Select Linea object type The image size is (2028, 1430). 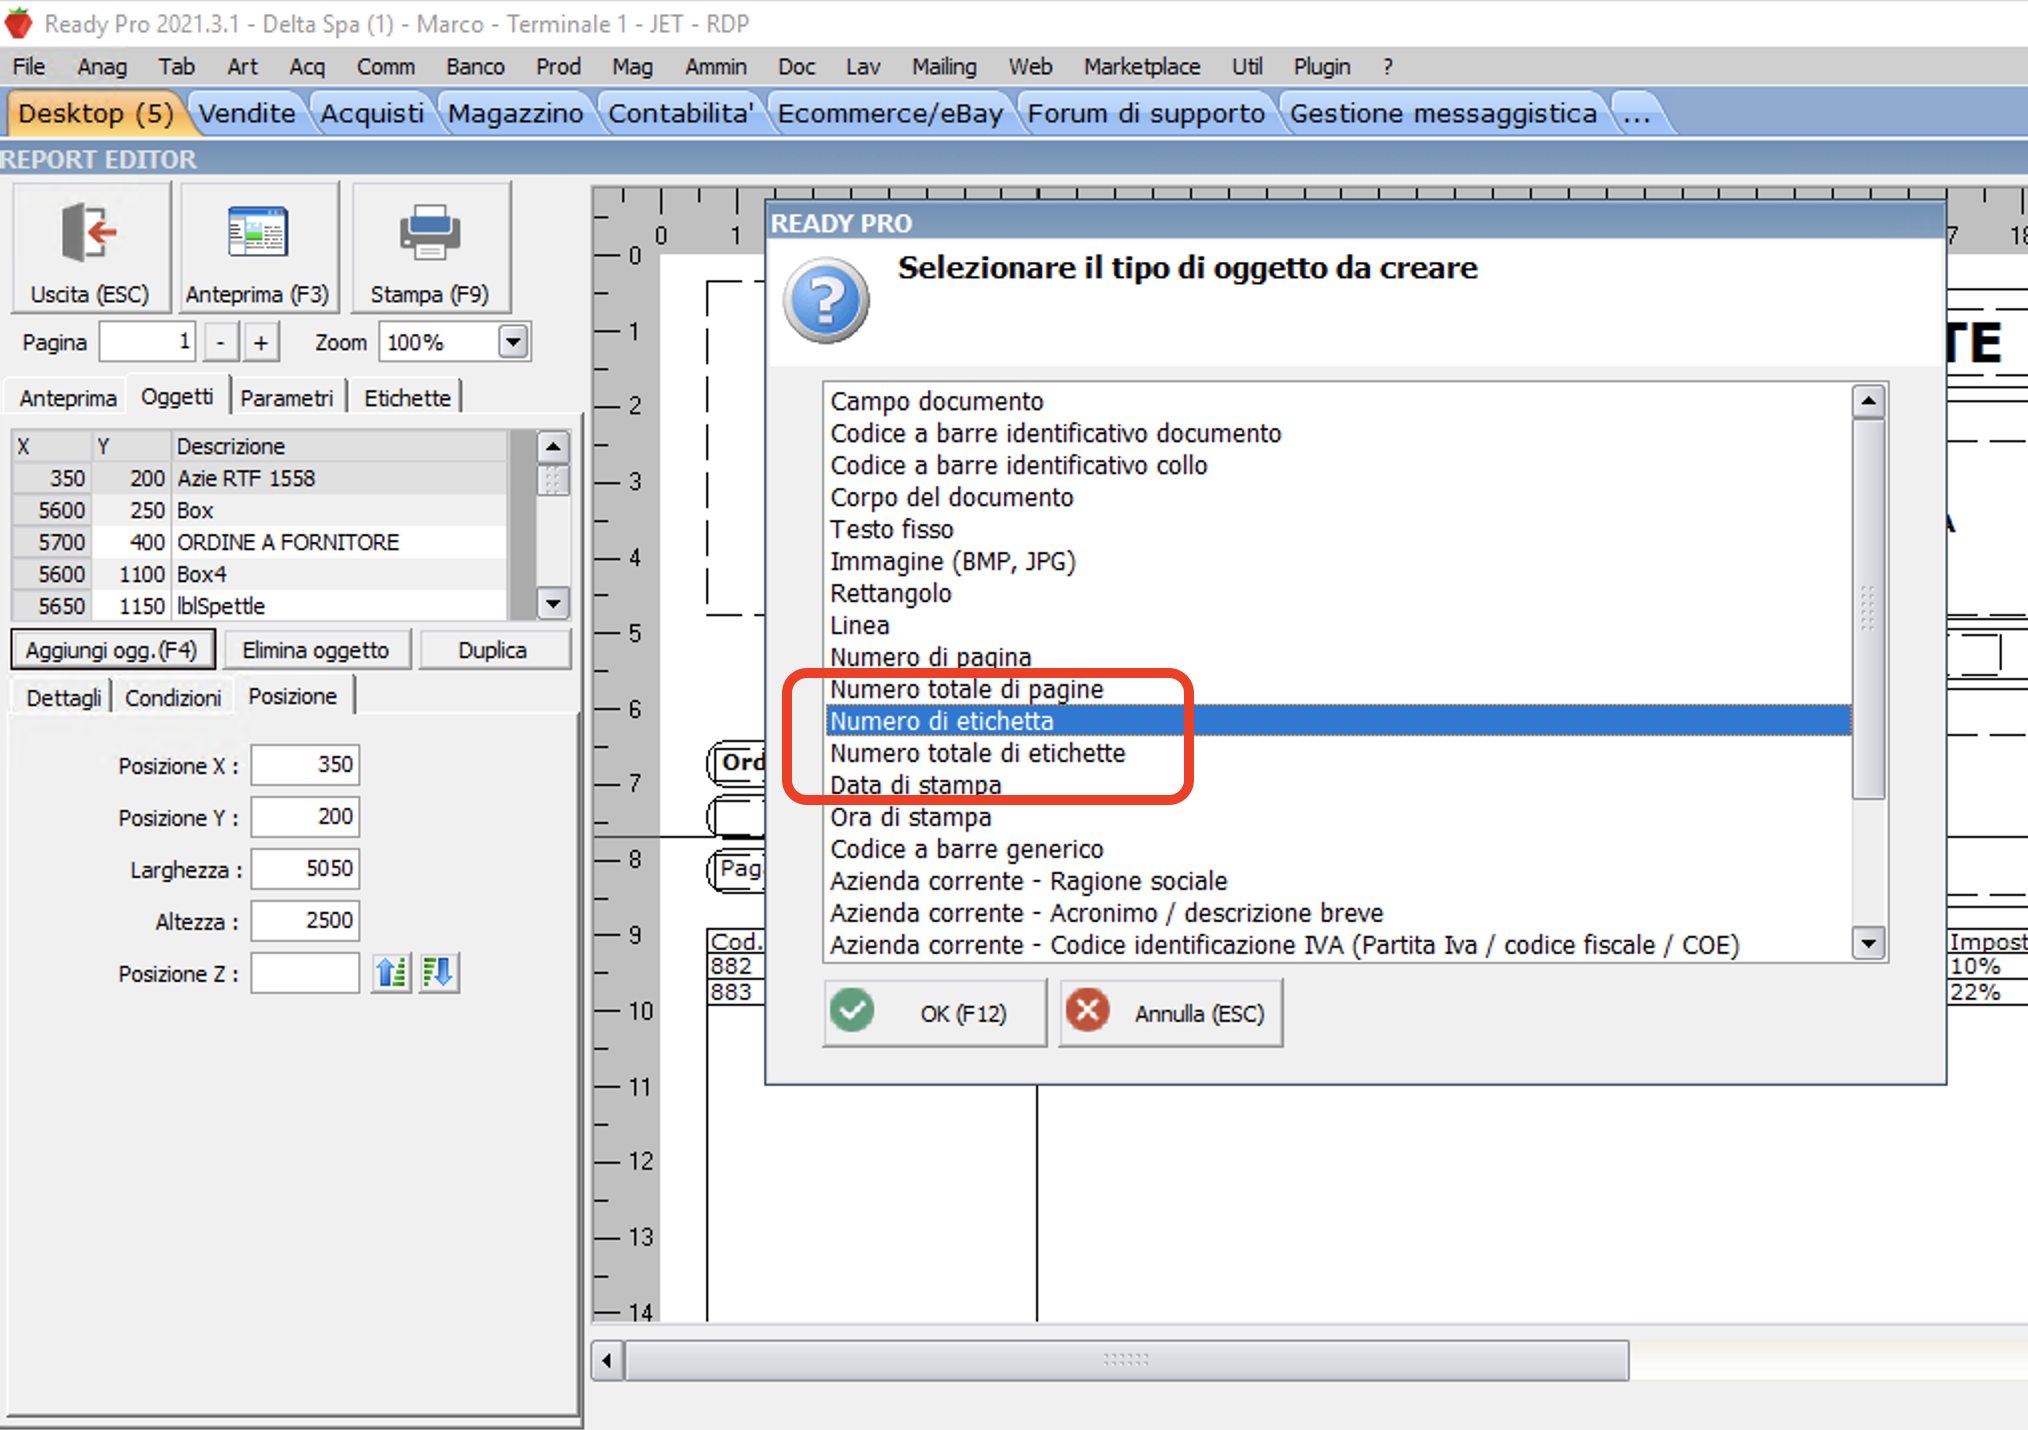(1338, 625)
